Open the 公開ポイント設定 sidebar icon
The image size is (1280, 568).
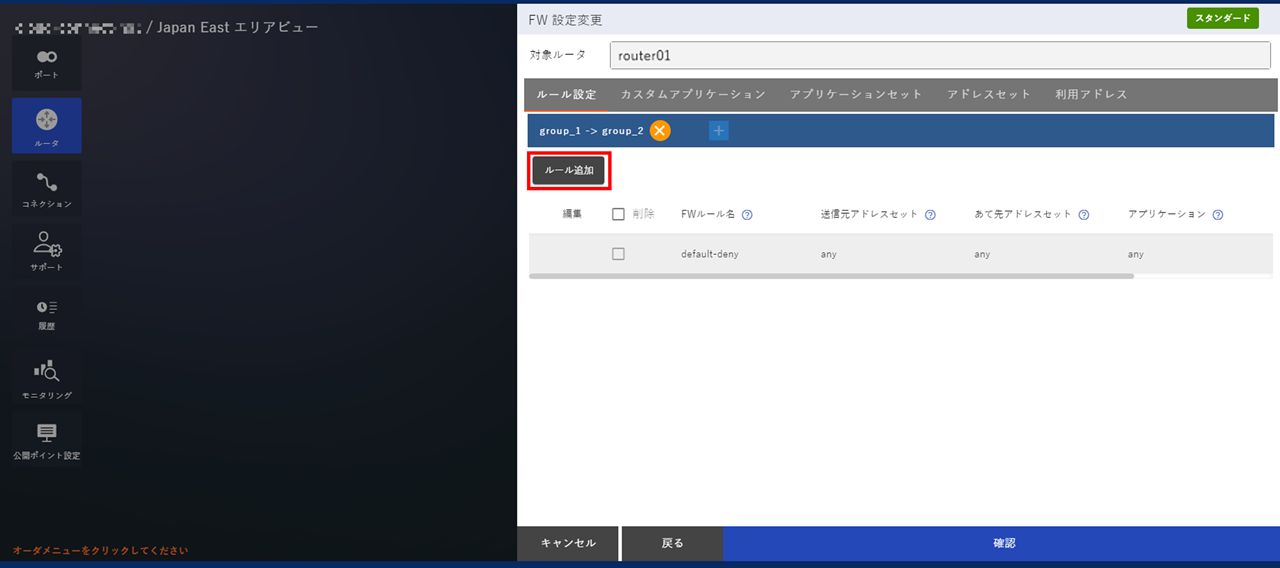tap(47, 440)
